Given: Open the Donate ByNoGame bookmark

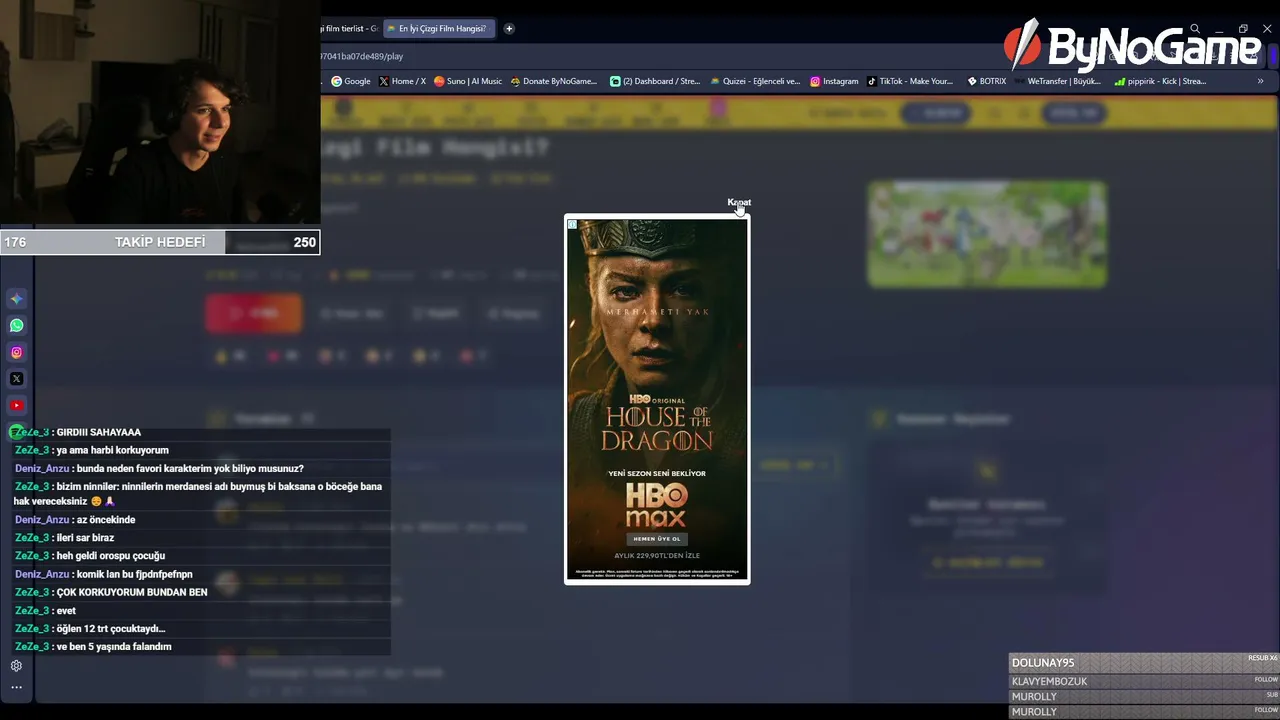Looking at the screenshot, I should tap(553, 81).
